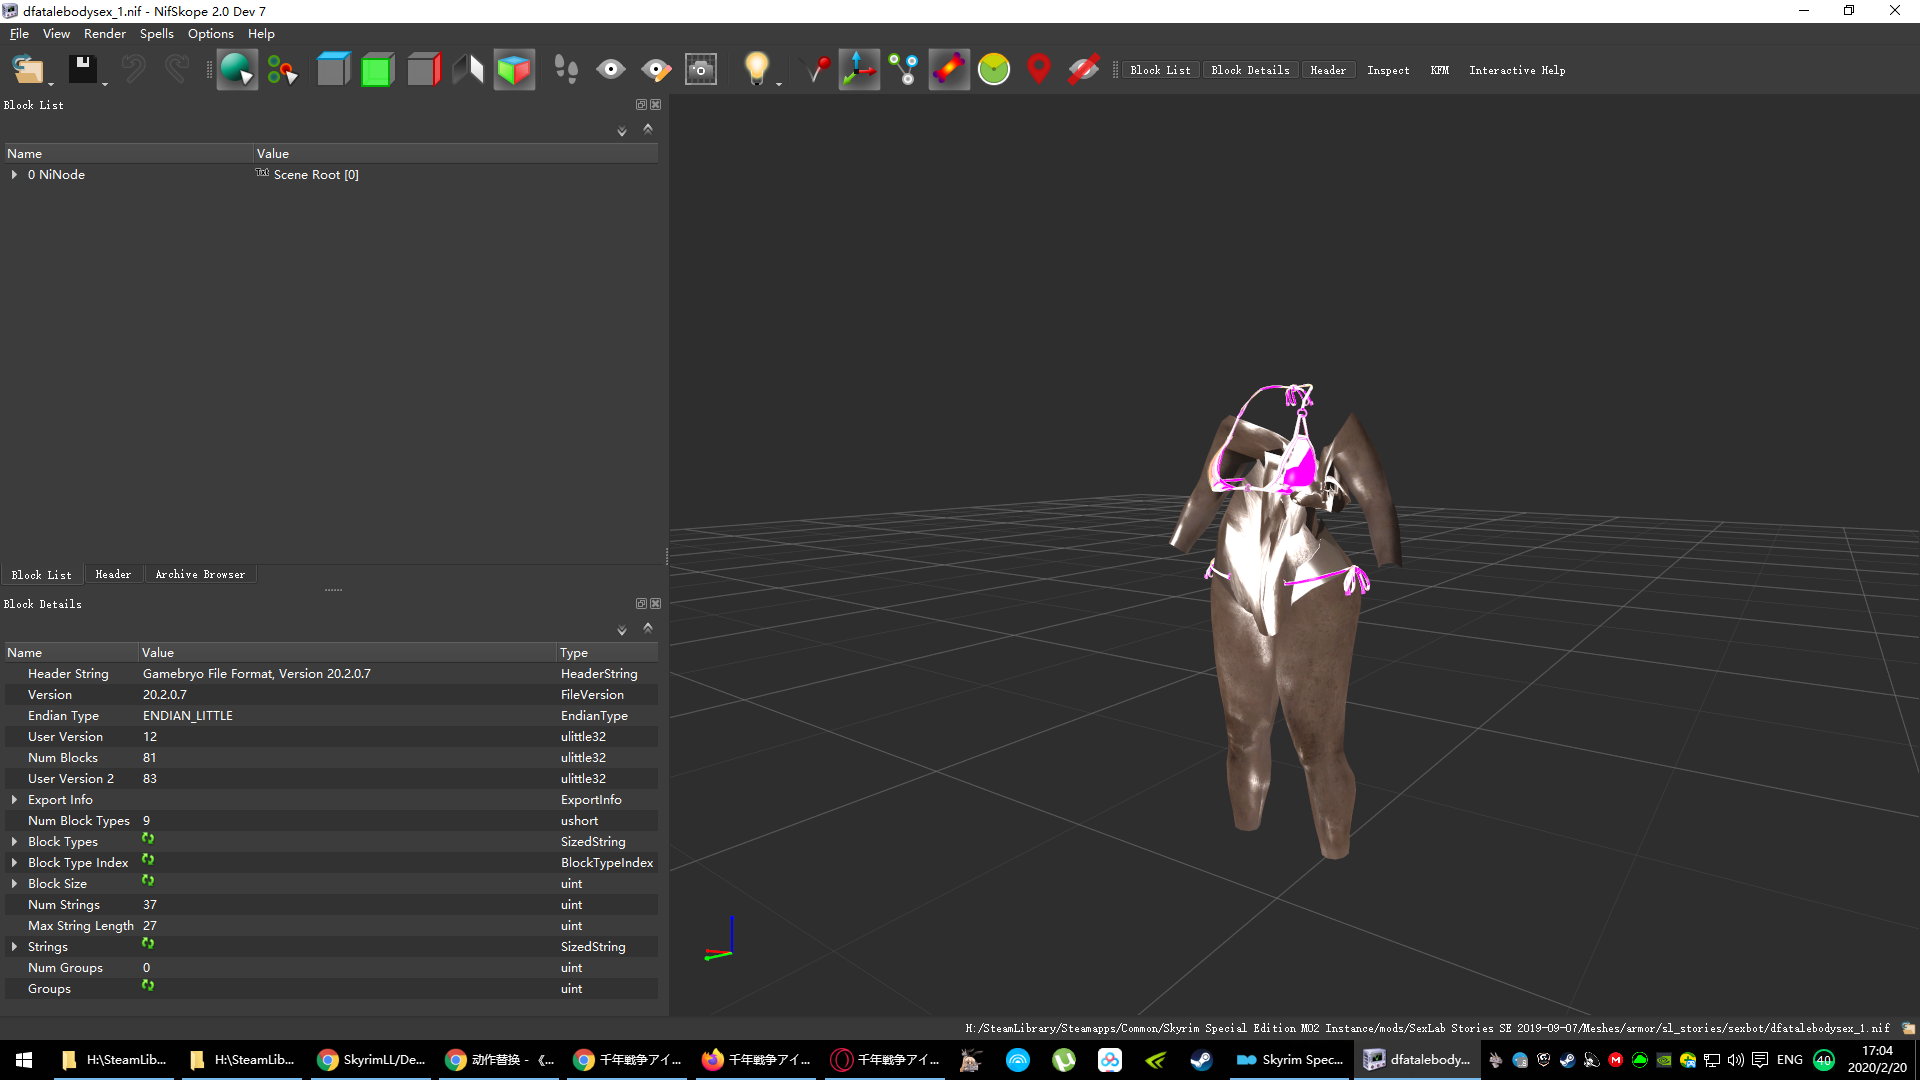Expand the Export Info row

coord(14,800)
